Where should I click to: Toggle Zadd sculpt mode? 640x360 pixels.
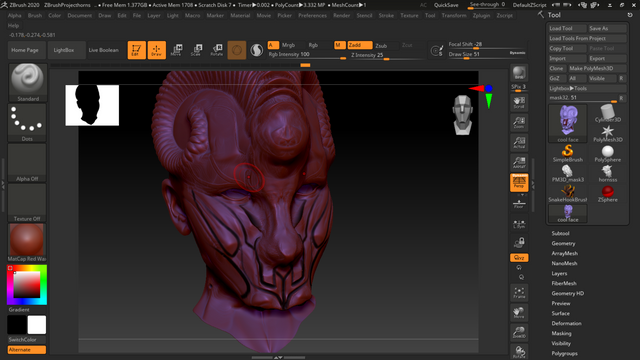pyautogui.click(x=360, y=45)
